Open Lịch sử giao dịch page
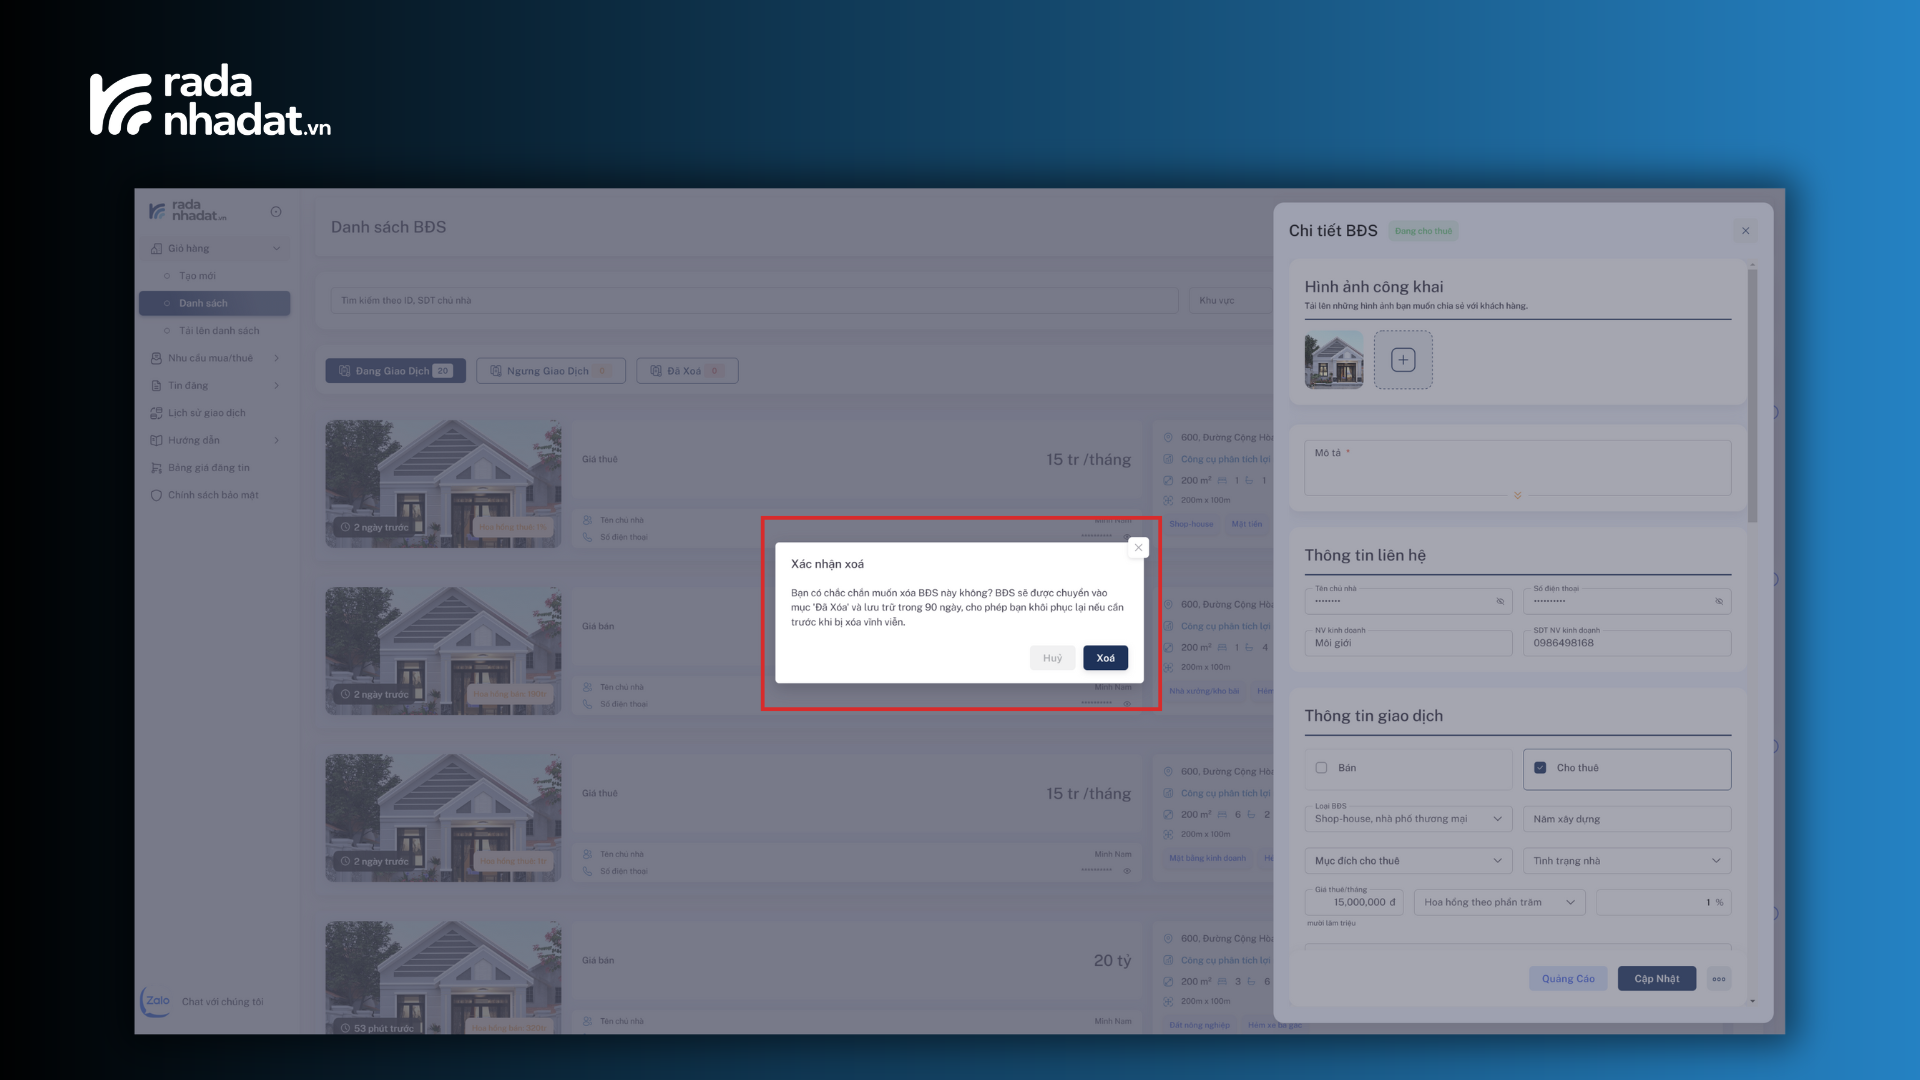The image size is (1920, 1080). (206, 413)
